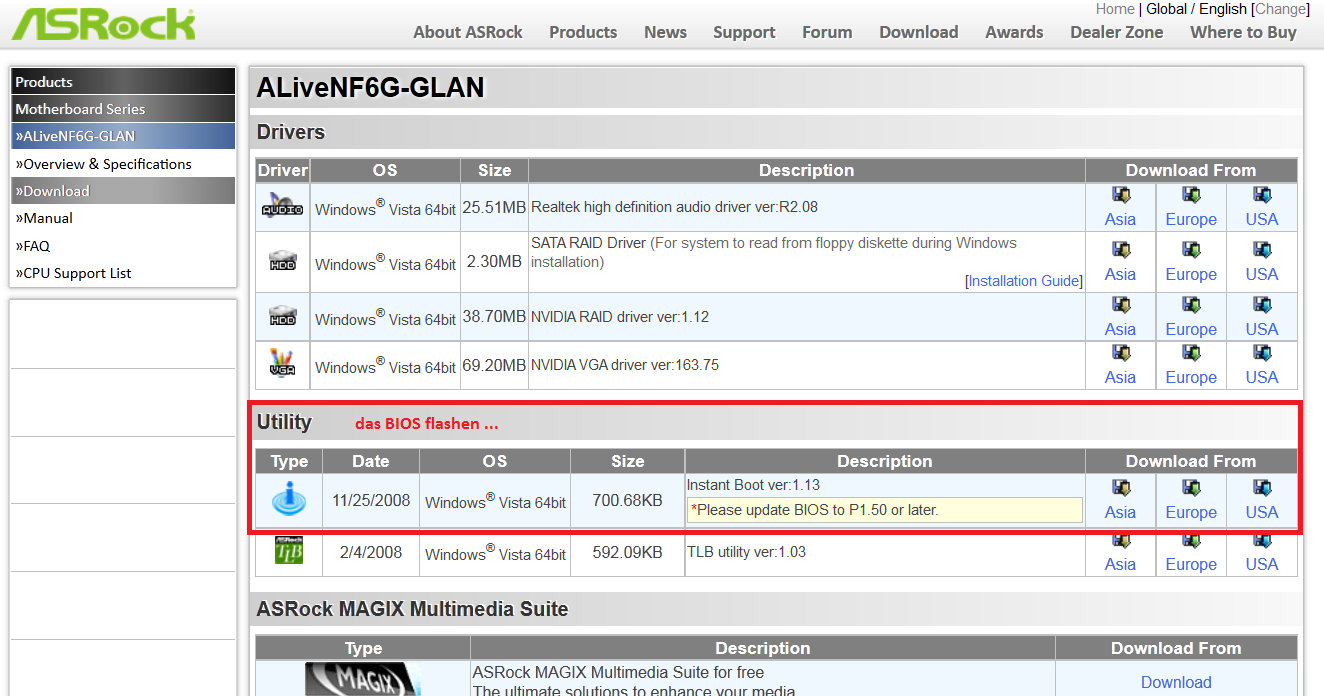Click Europe download icon for Instant Boot
The width and height of the screenshot is (1324, 696).
[1191, 488]
